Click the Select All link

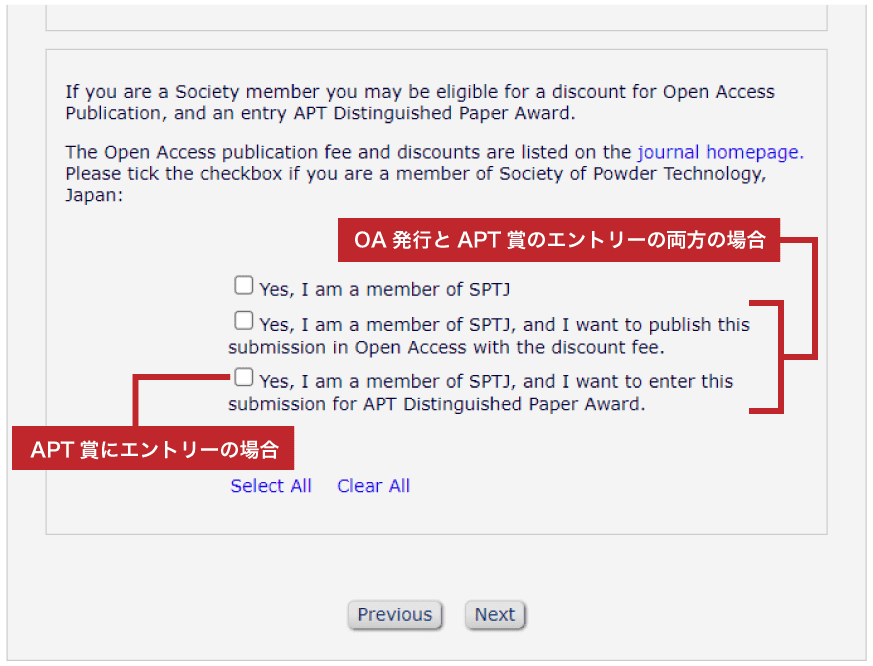tap(271, 486)
